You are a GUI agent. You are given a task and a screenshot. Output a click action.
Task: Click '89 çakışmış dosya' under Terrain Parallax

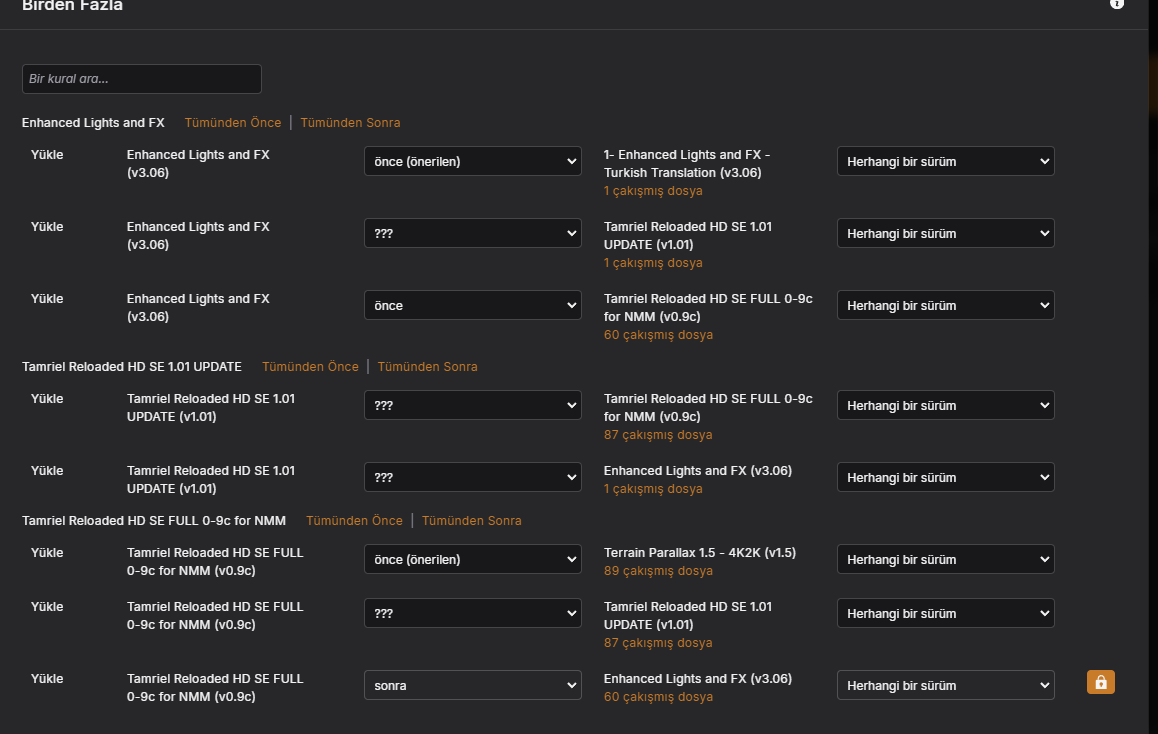click(658, 571)
